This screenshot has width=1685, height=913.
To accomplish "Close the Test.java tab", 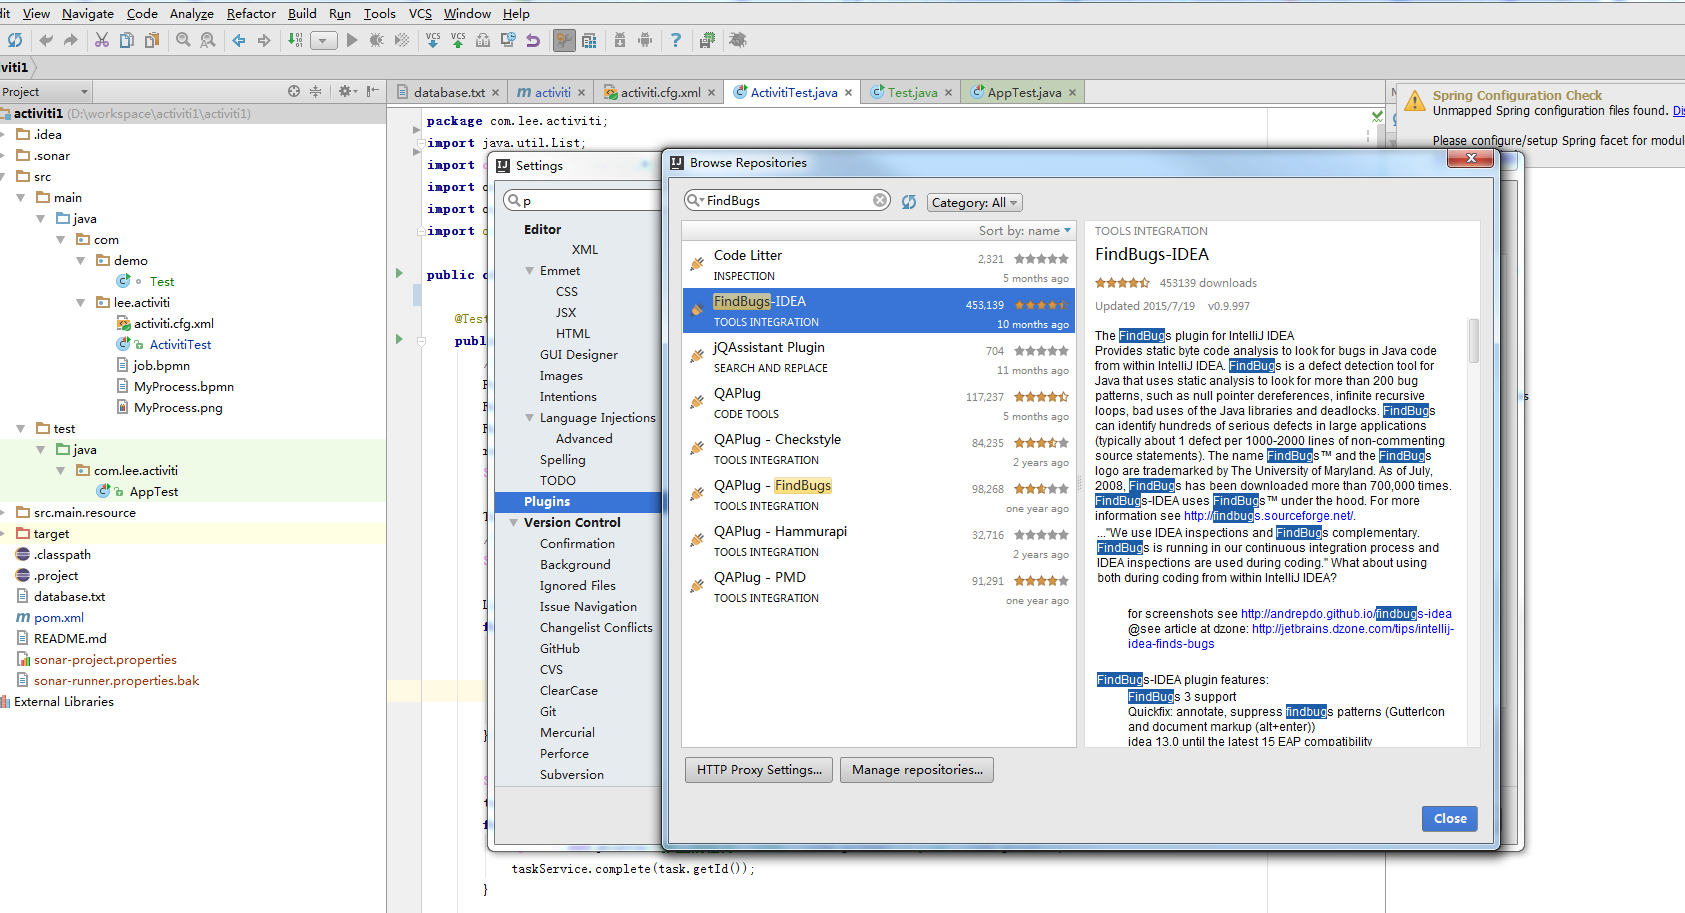I will (x=948, y=93).
